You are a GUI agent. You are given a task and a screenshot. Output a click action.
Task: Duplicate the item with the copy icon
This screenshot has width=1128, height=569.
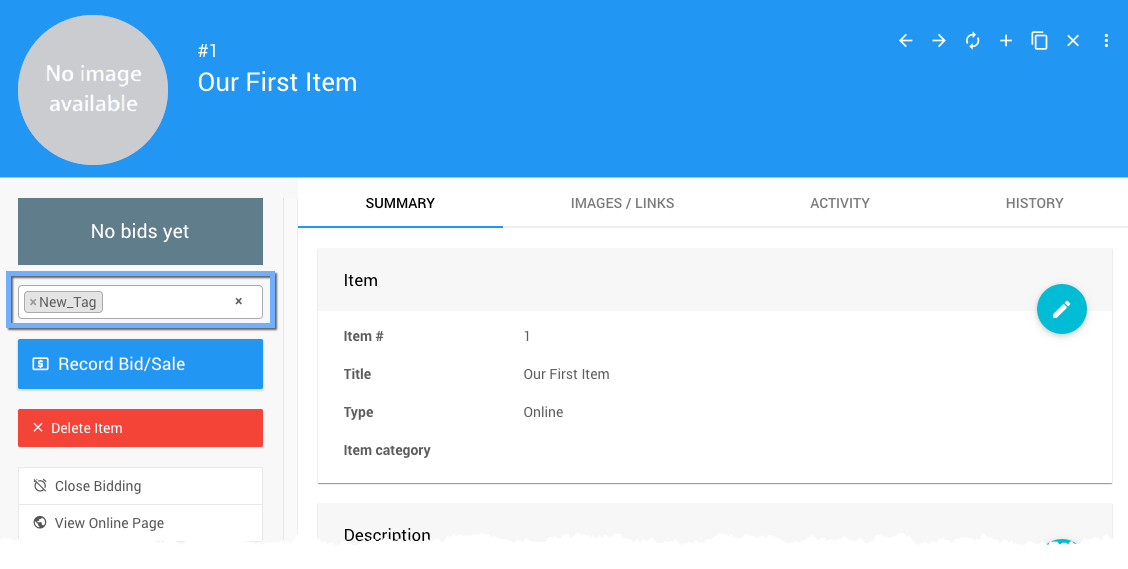tap(1040, 41)
